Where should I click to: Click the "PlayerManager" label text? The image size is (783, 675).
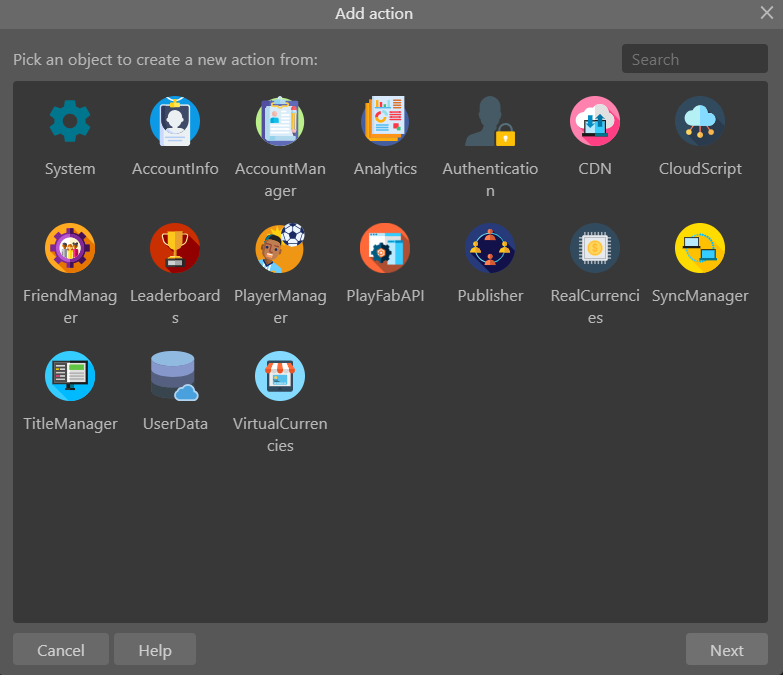tap(280, 307)
